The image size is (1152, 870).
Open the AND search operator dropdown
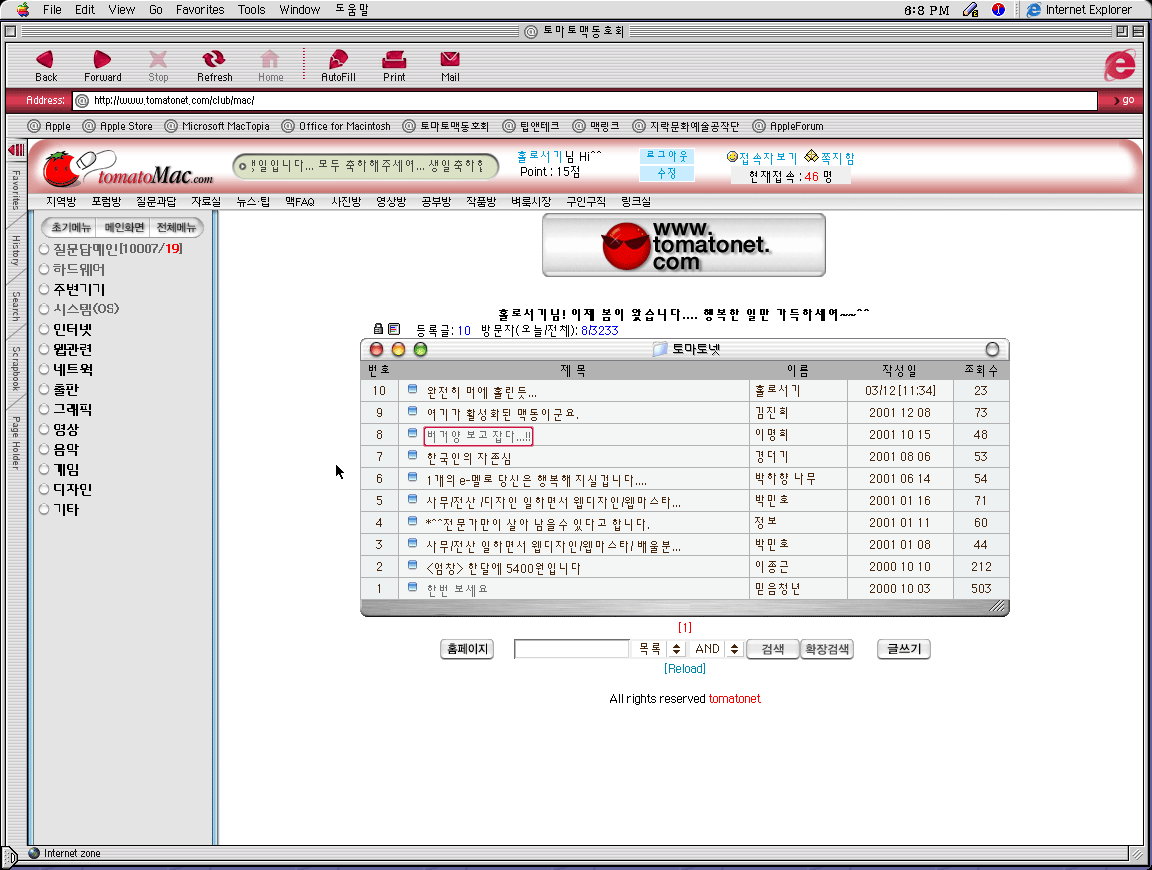pos(734,649)
